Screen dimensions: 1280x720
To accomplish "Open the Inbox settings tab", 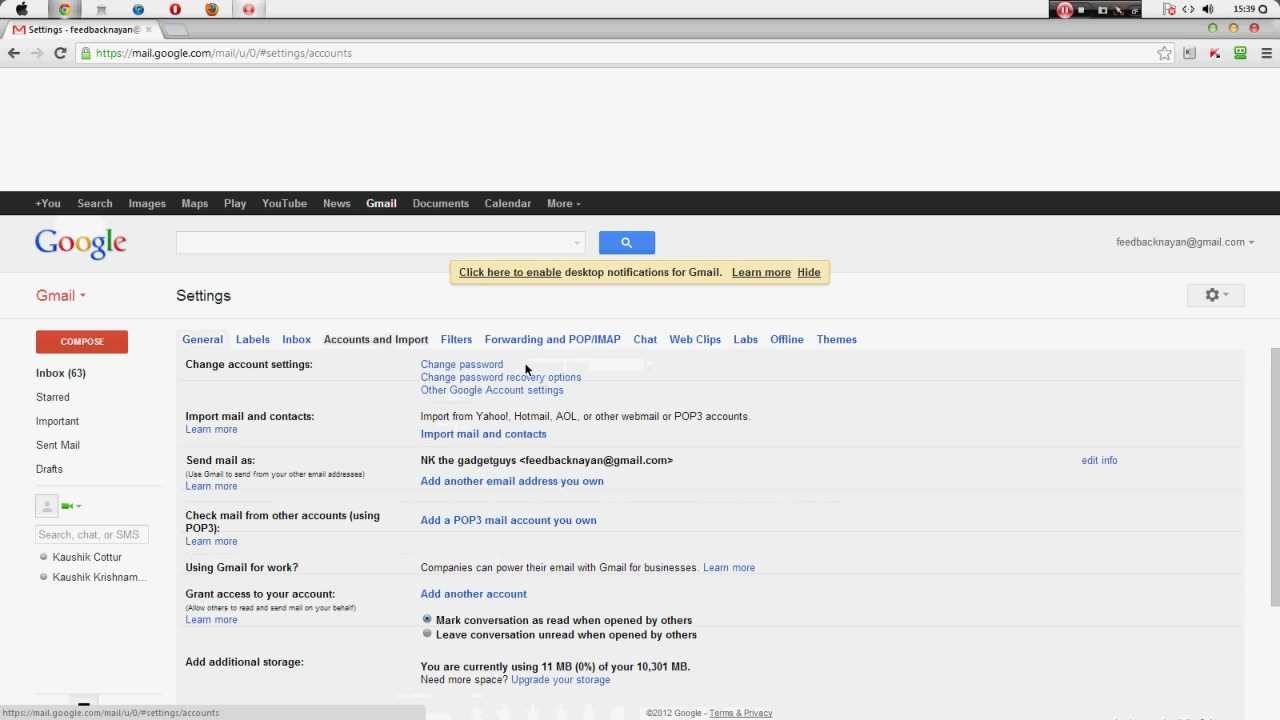I will click(x=296, y=339).
